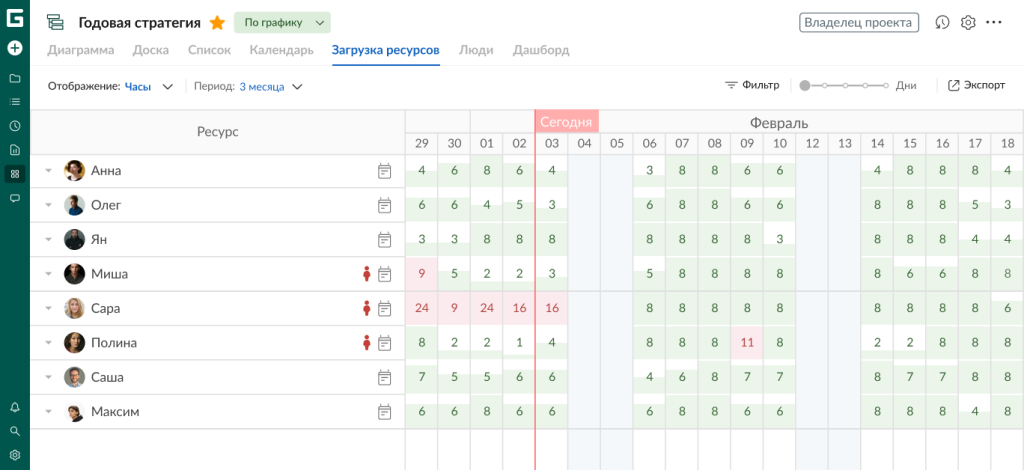This screenshot has height=470, width=1024.
Task: Click the search magnifier icon in sidebar
Action: pyautogui.click(x=14, y=431)
